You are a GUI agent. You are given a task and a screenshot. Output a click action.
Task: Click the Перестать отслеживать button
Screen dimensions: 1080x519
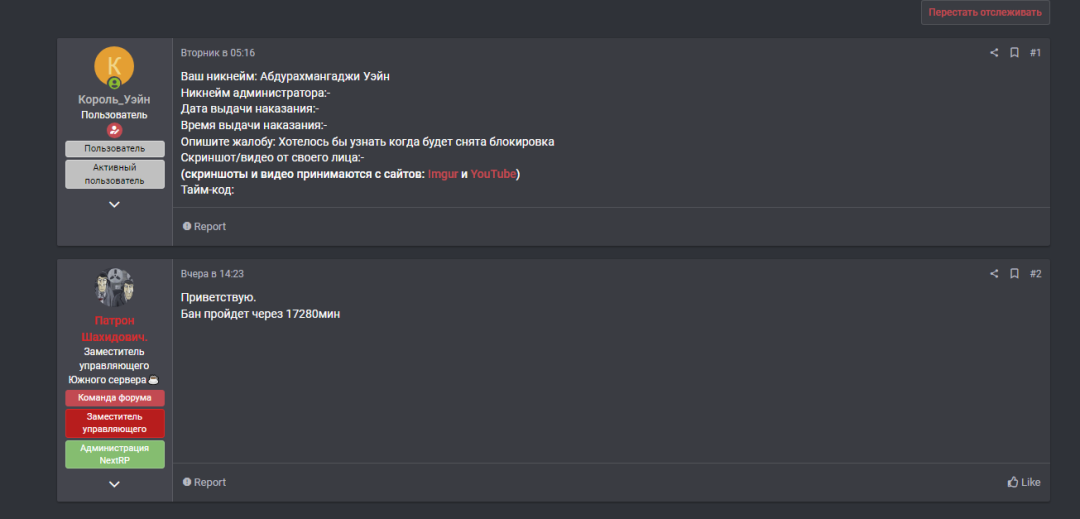point(985,12)
